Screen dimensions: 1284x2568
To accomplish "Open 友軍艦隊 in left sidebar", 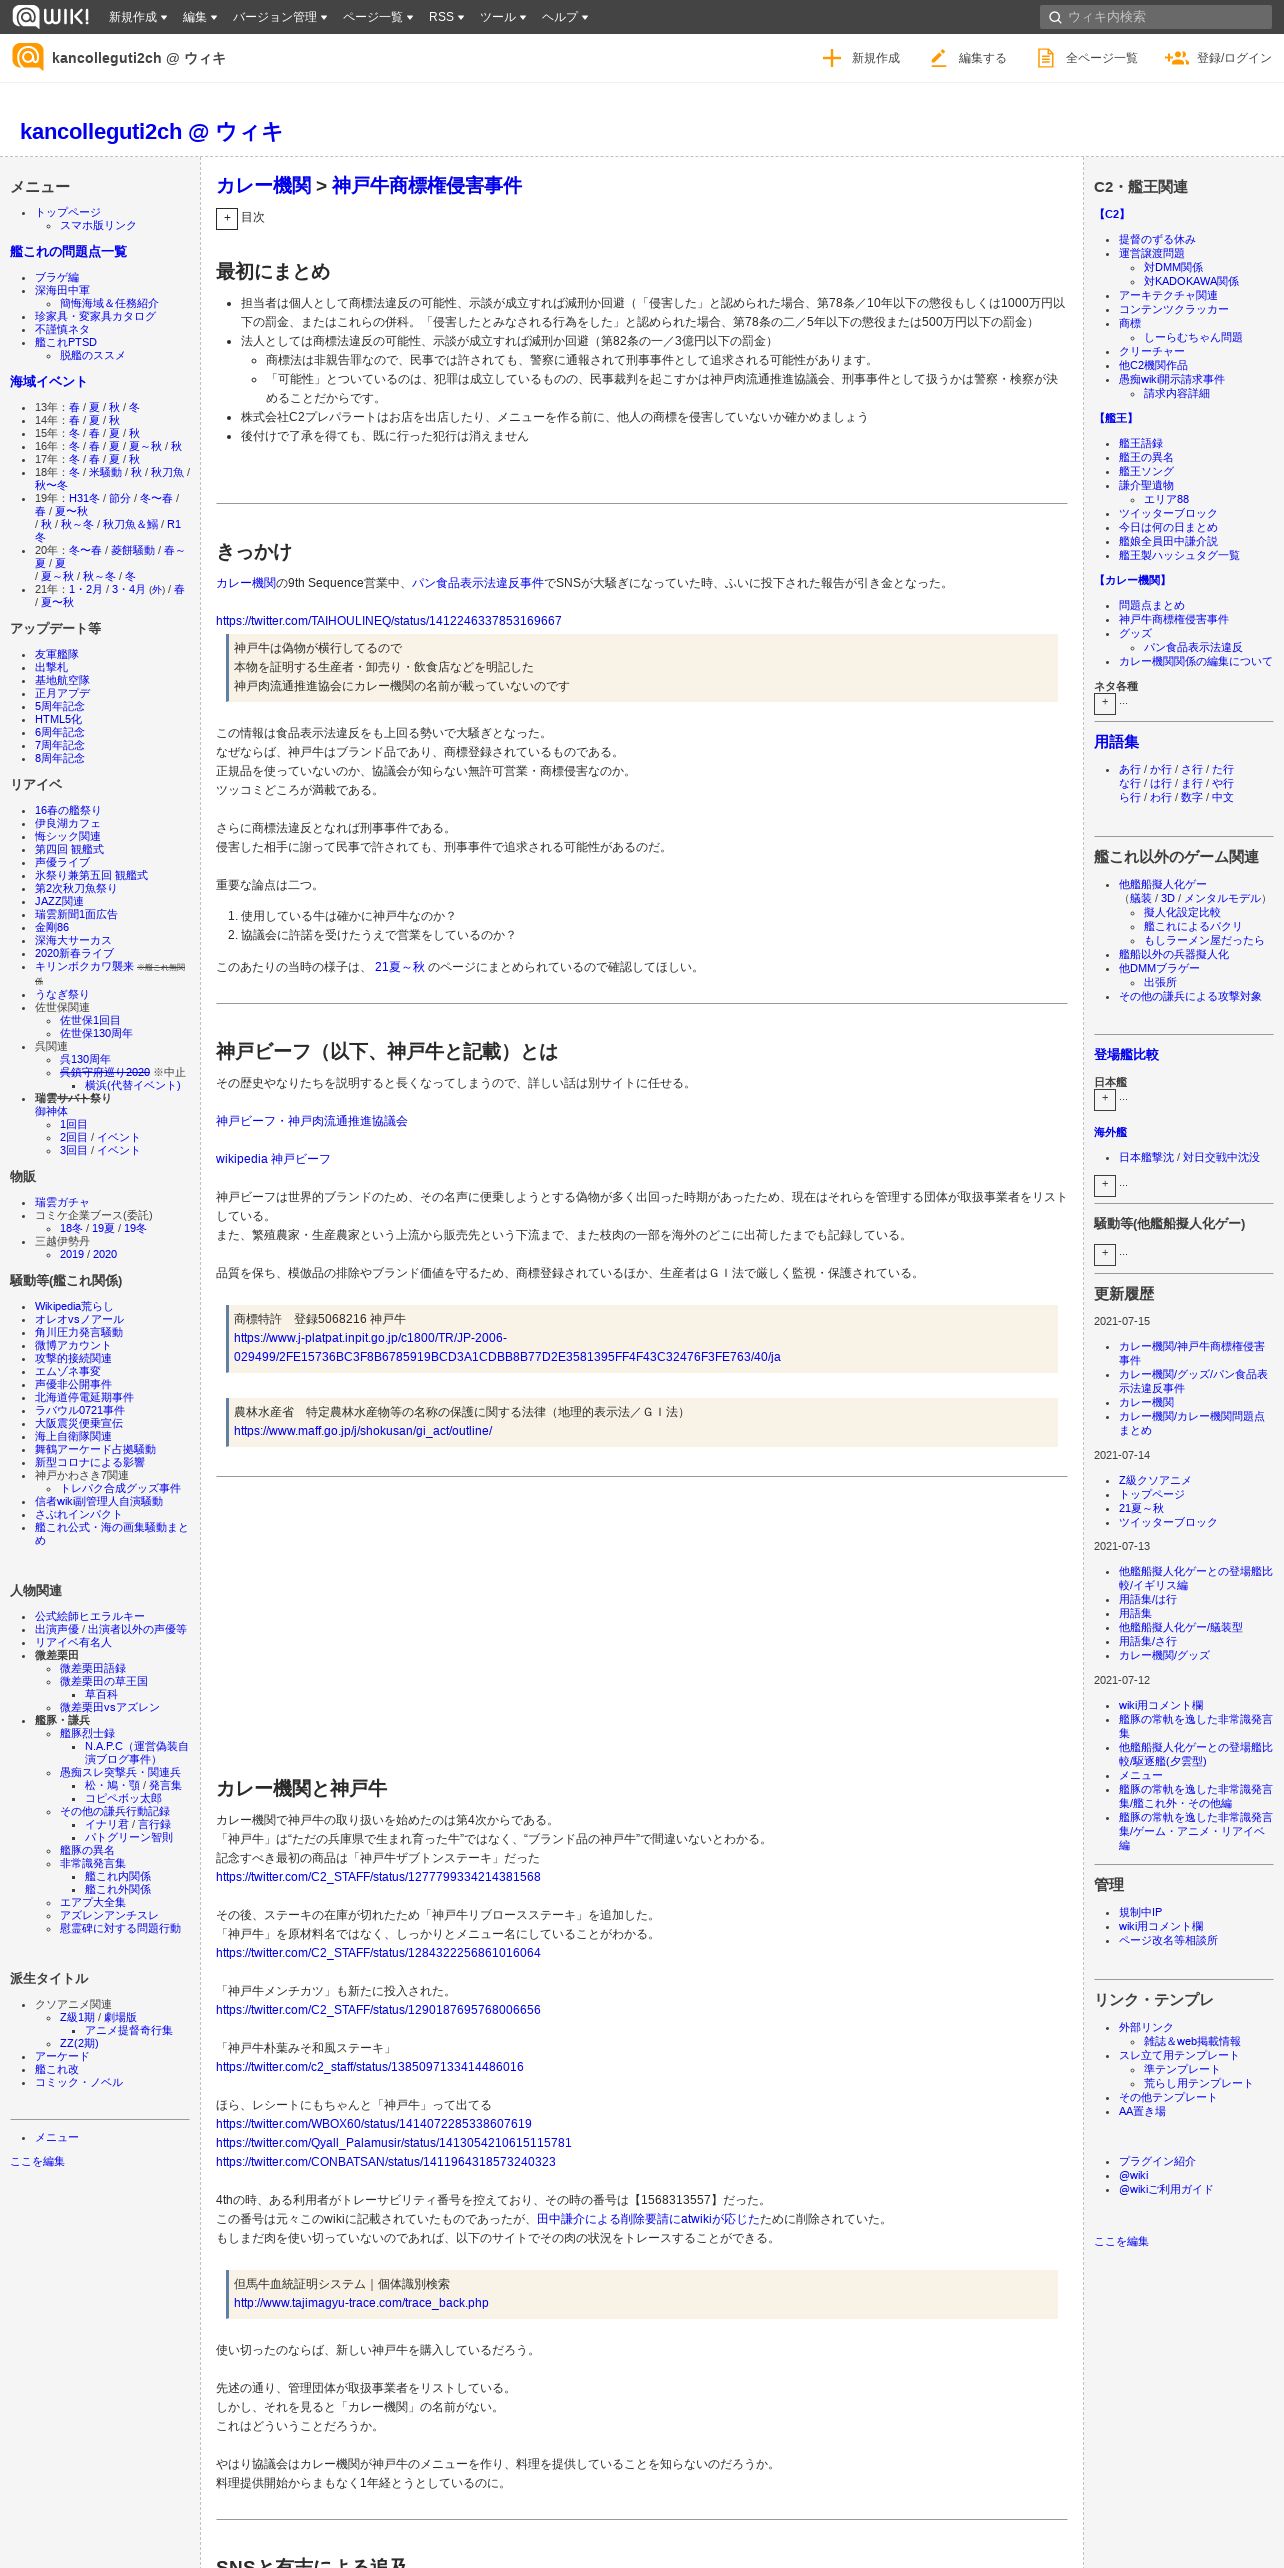I will tap(57, 654).
